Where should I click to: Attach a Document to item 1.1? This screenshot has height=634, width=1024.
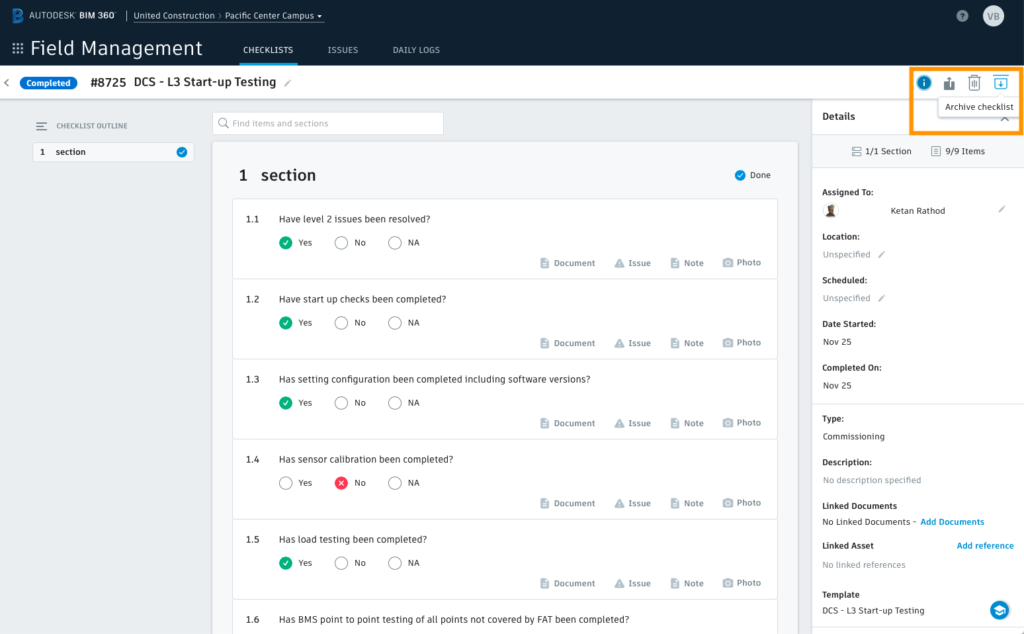click(567, 263)
